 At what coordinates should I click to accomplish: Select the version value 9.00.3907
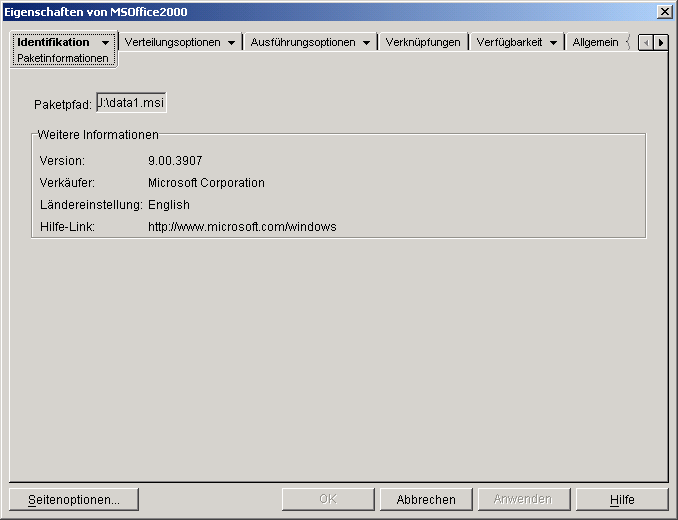(x=175, y=161)
